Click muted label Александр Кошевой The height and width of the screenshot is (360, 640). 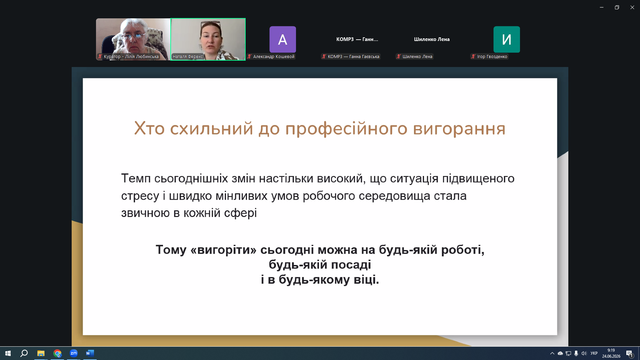pyautogui.click(x=271, y=56)
